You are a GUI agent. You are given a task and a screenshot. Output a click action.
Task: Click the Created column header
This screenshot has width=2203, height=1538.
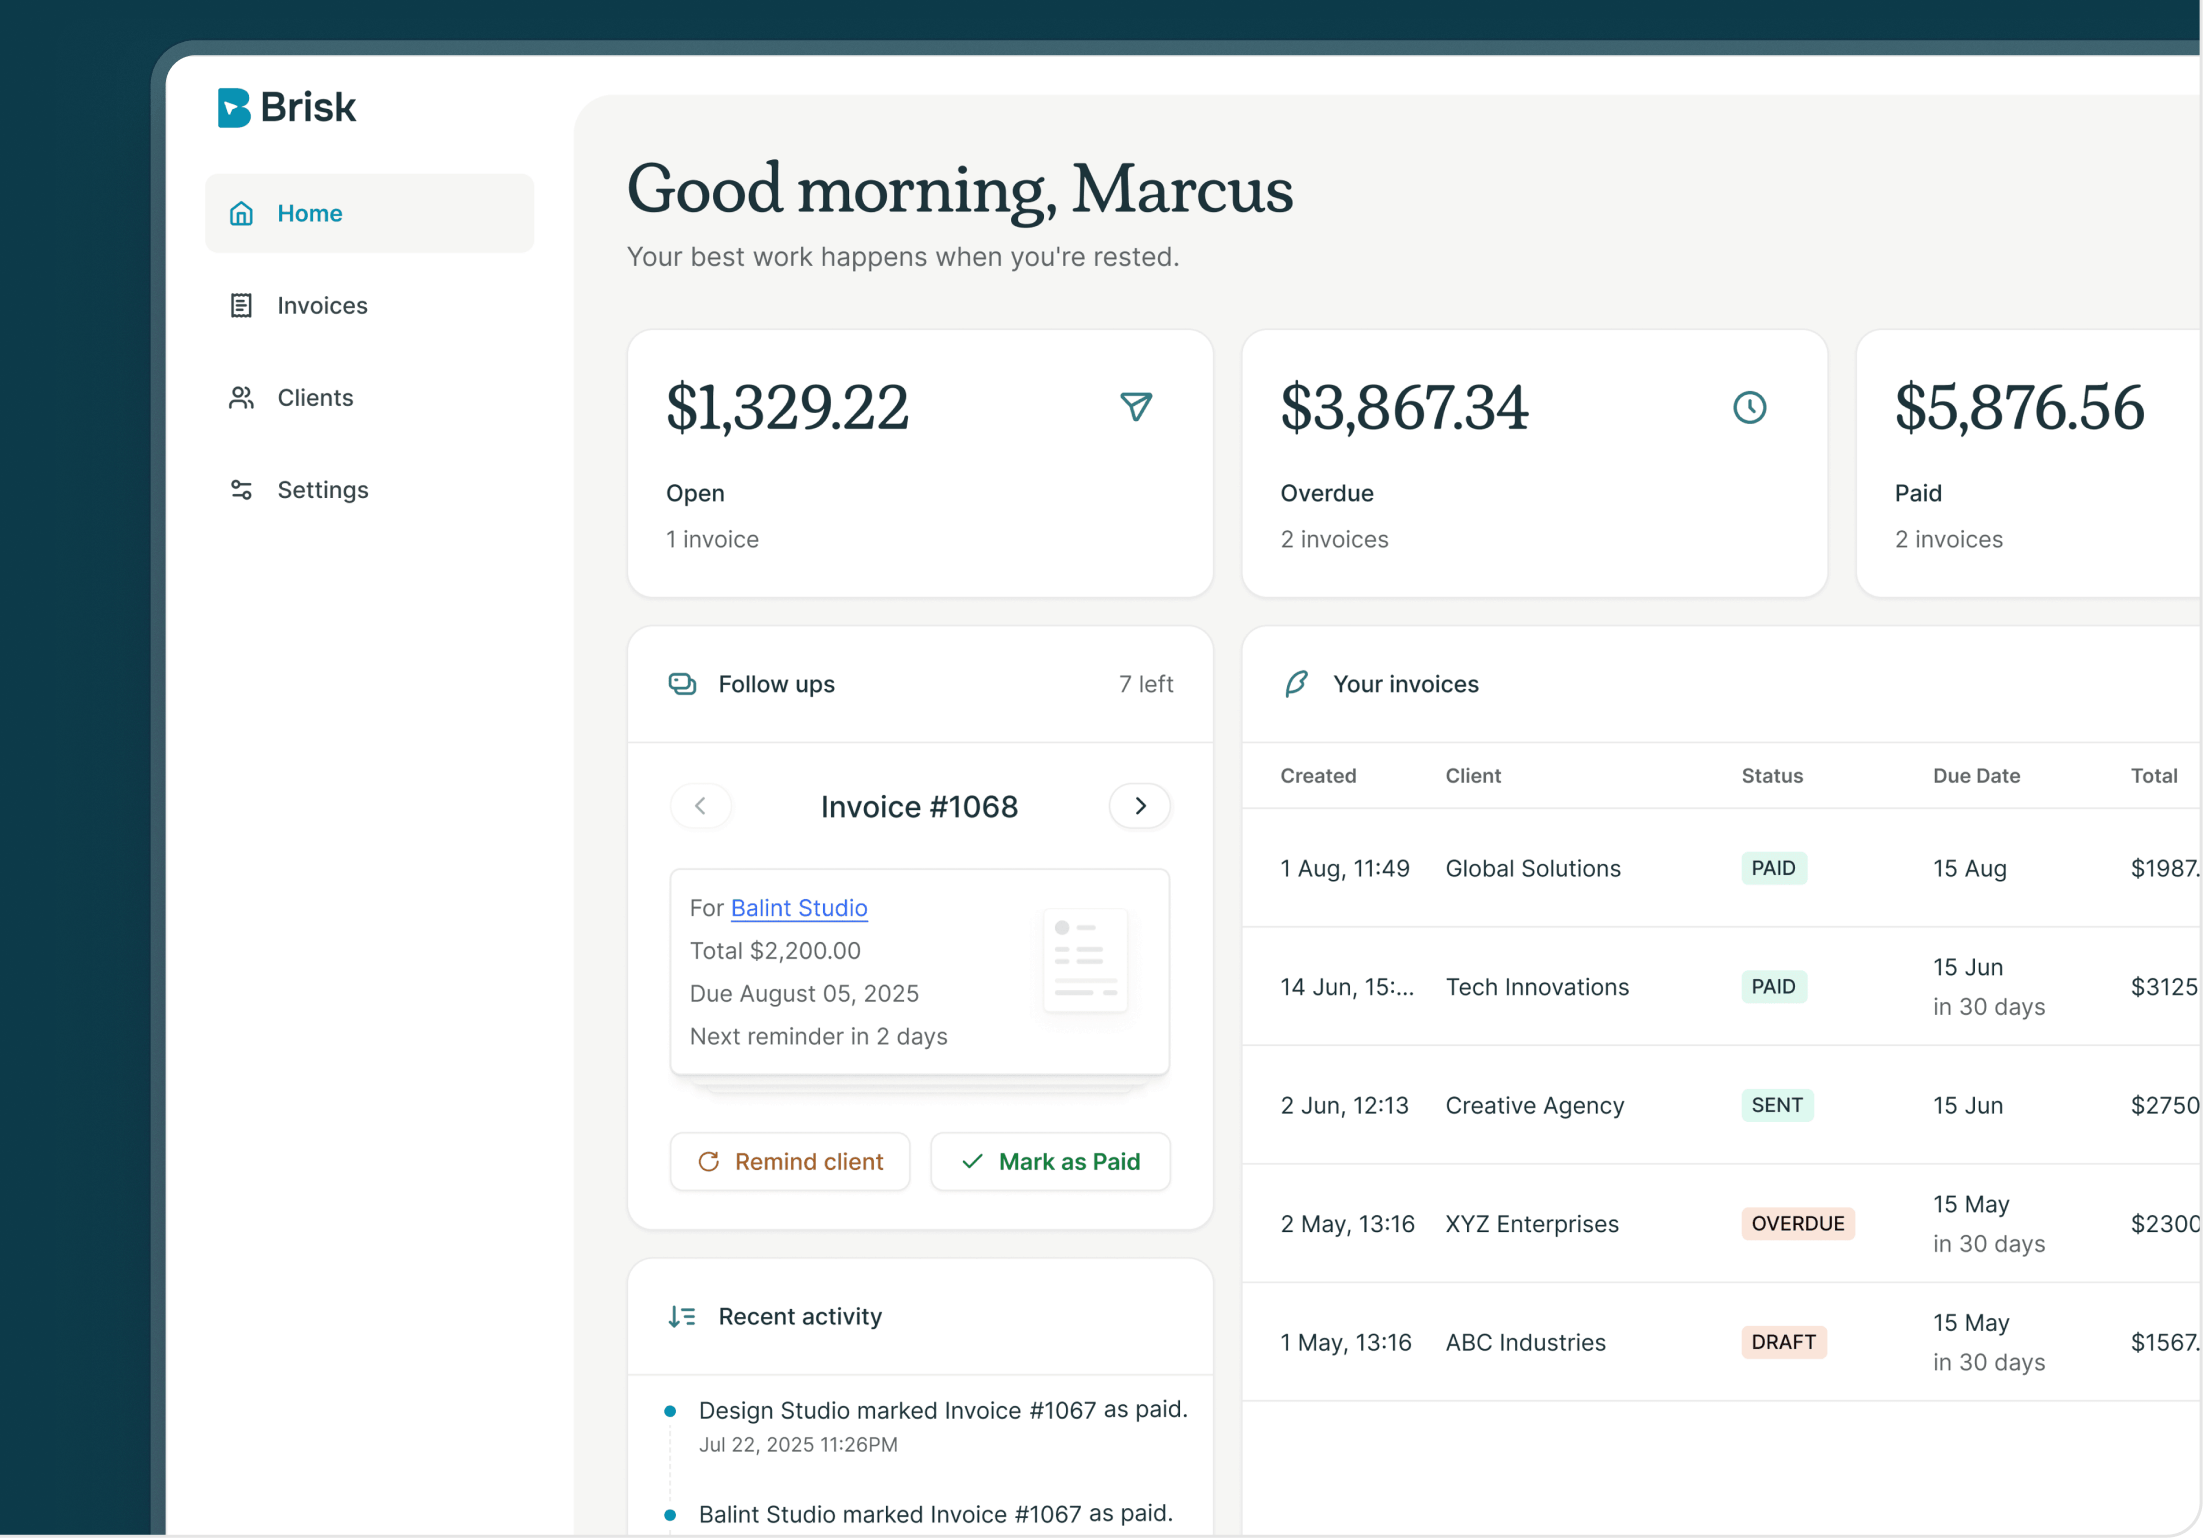(x=1318, y=776)
